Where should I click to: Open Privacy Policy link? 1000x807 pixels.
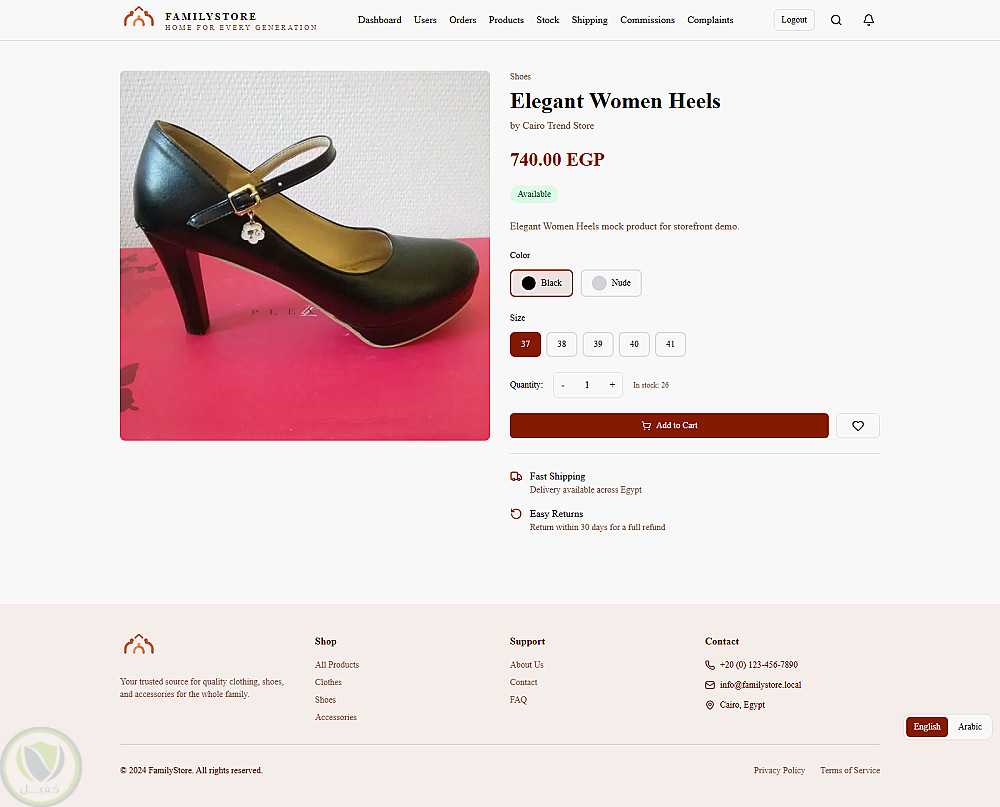[779, 771]
